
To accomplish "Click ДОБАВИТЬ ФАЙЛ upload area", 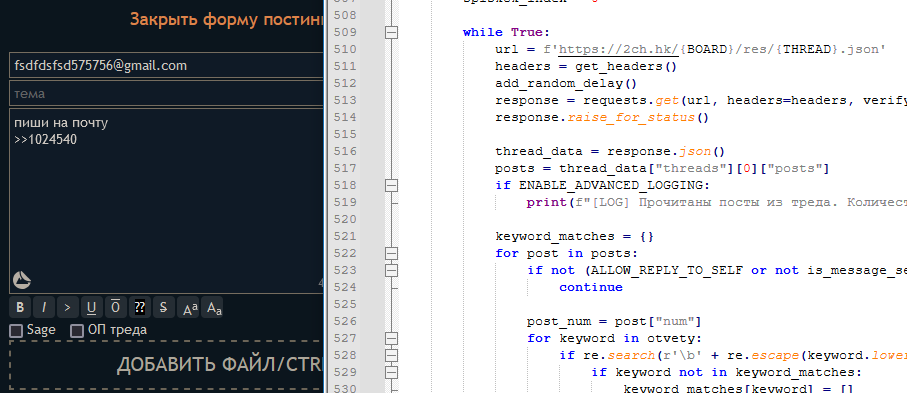I will 167,365.
